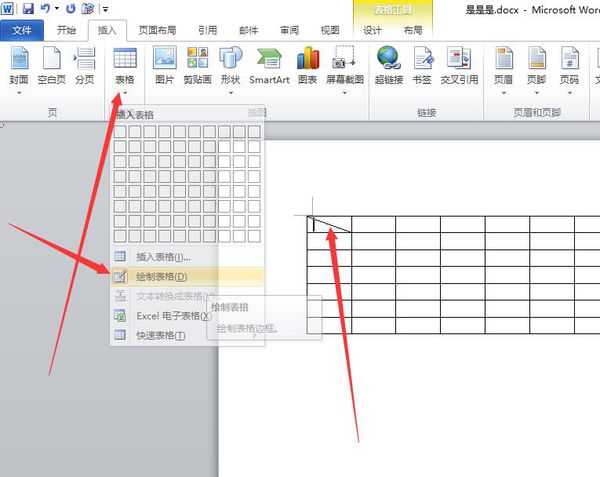Viewport: 600px width, 477px height.
Task: Insert a 书签 bookmark
Action: click(x=422, y=65)
